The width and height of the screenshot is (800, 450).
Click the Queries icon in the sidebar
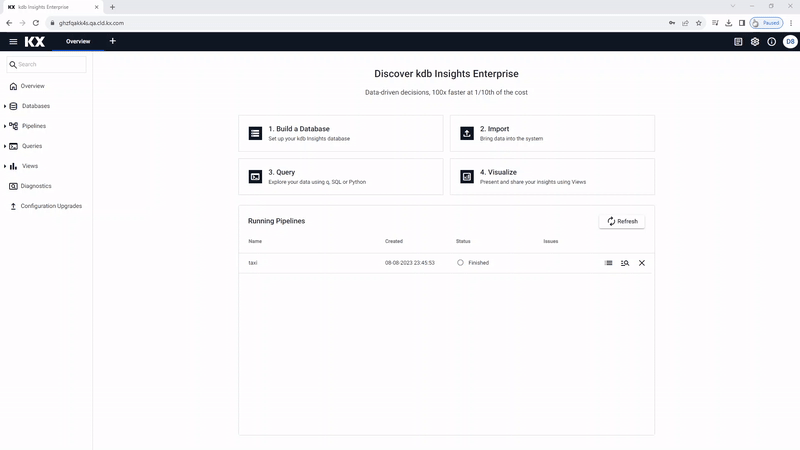click(x=14, y=146)
